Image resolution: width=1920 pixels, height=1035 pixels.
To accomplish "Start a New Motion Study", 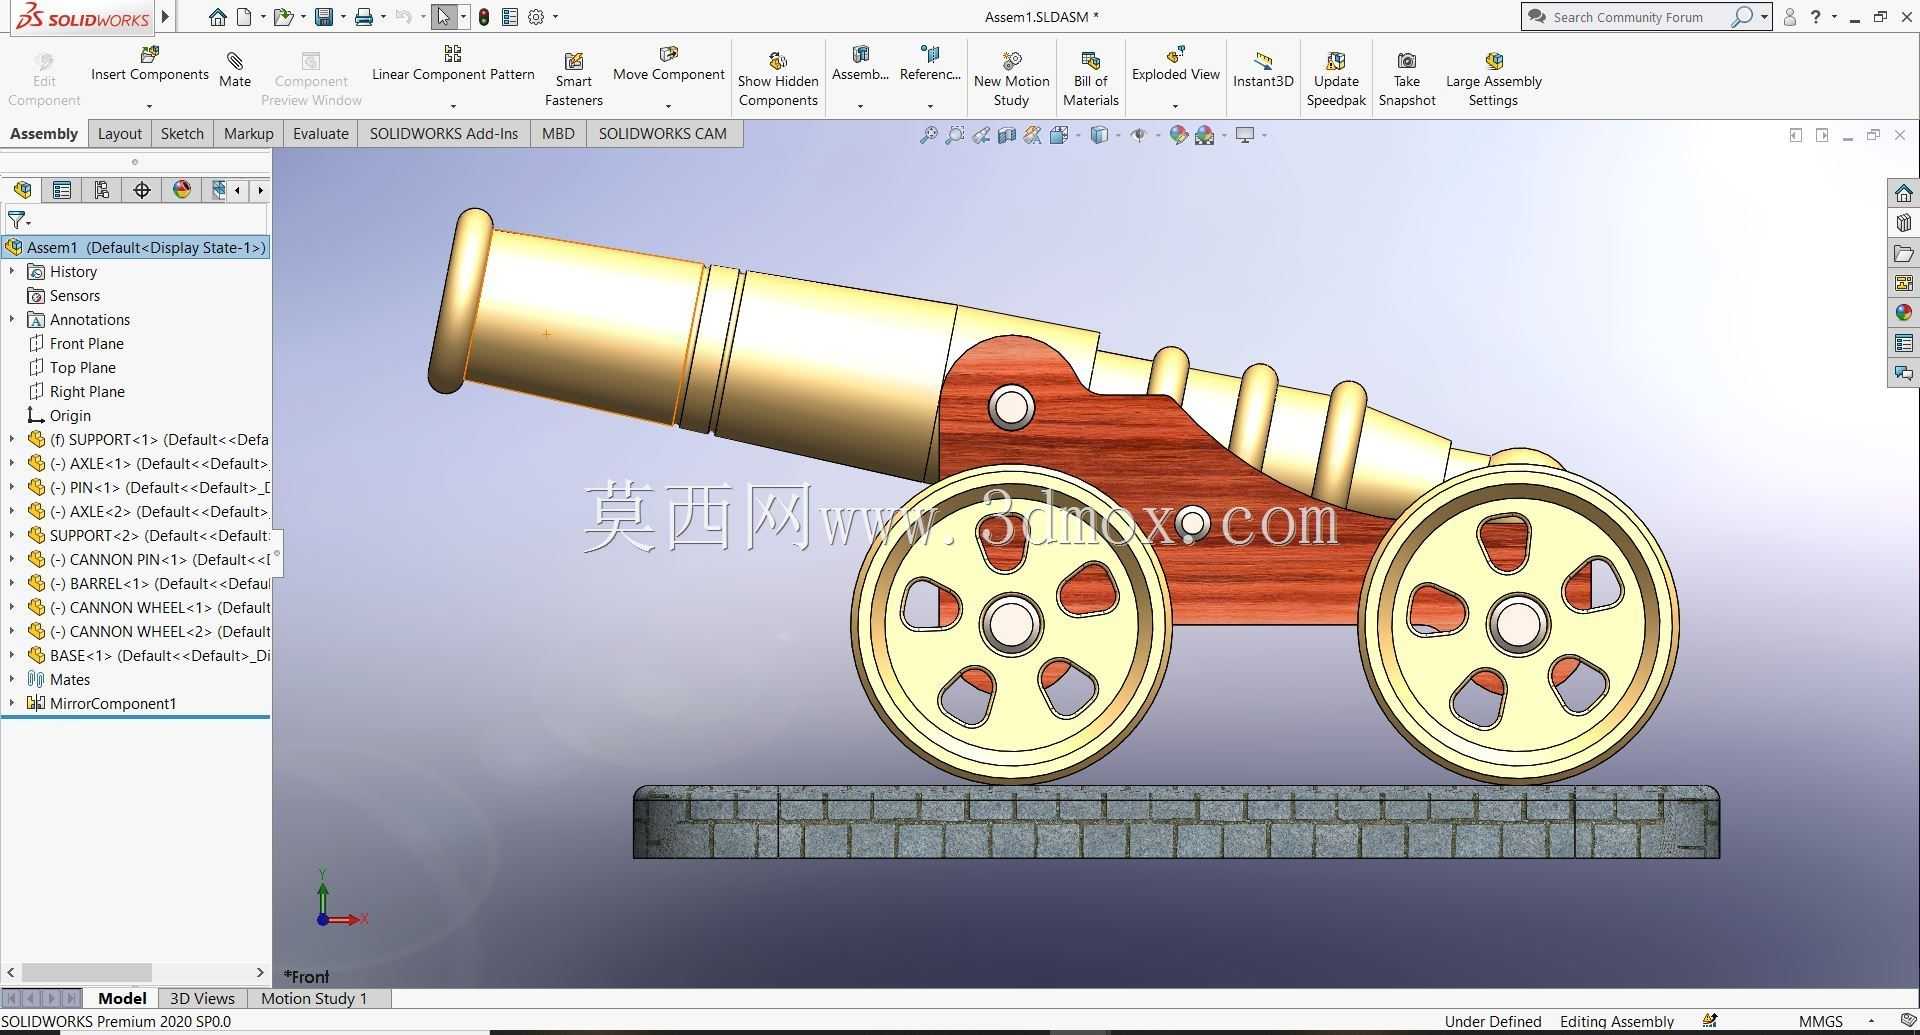I will pos(1011,79).
